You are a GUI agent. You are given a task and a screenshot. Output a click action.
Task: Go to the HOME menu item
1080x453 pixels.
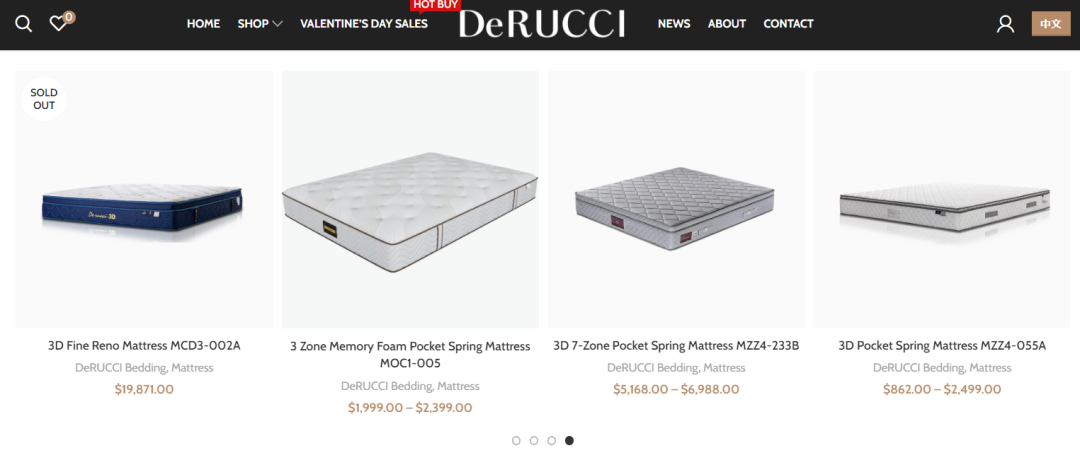point(203,24)
